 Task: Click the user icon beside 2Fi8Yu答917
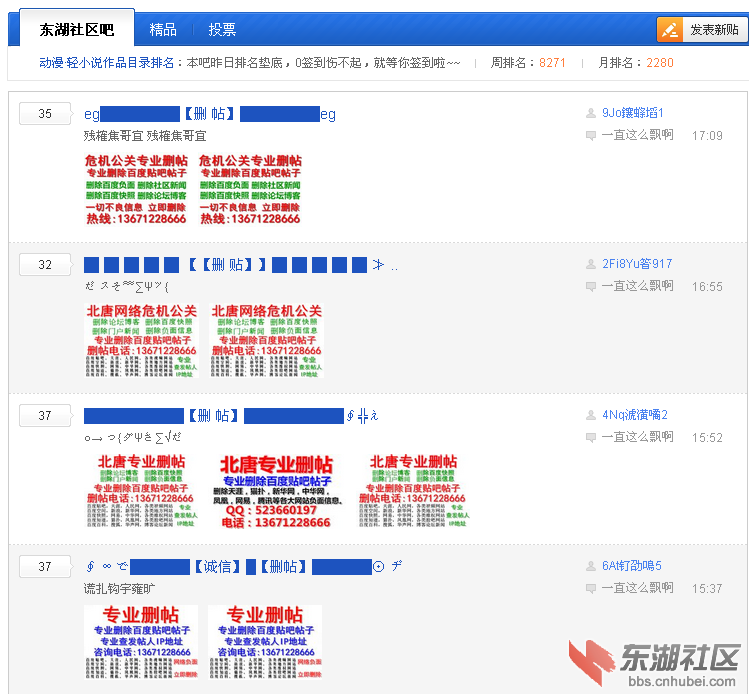pos(591,264)
